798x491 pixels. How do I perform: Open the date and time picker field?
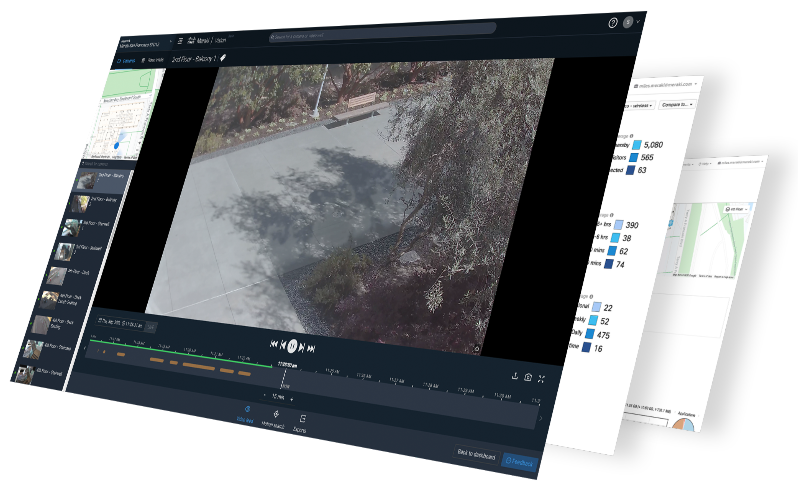click(121, 323)
